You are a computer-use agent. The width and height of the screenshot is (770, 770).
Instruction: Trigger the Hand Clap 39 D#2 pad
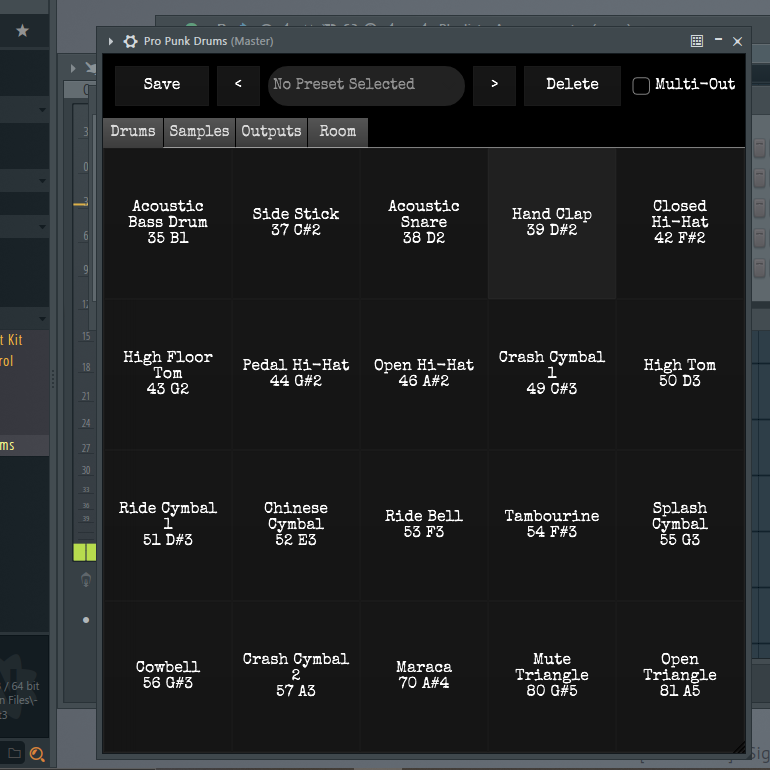tap(552, 223)
